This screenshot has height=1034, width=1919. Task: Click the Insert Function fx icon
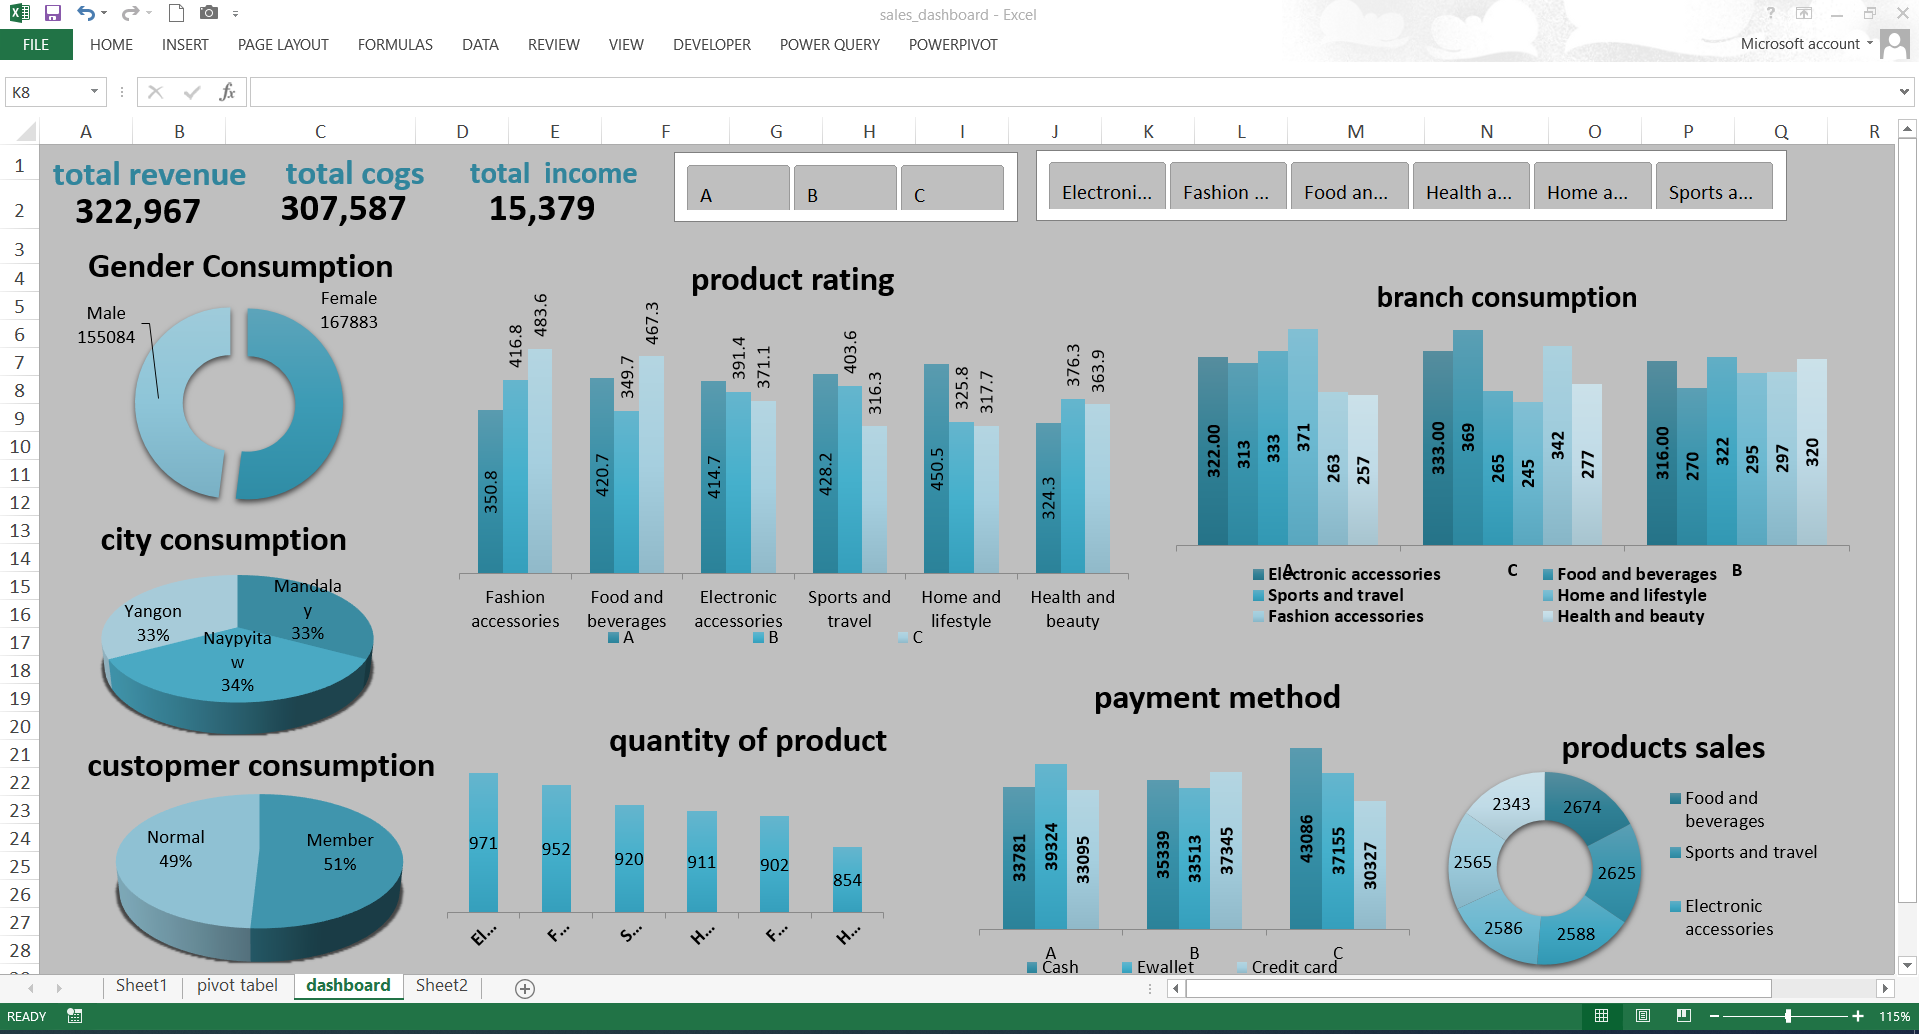tap(227, 92)
